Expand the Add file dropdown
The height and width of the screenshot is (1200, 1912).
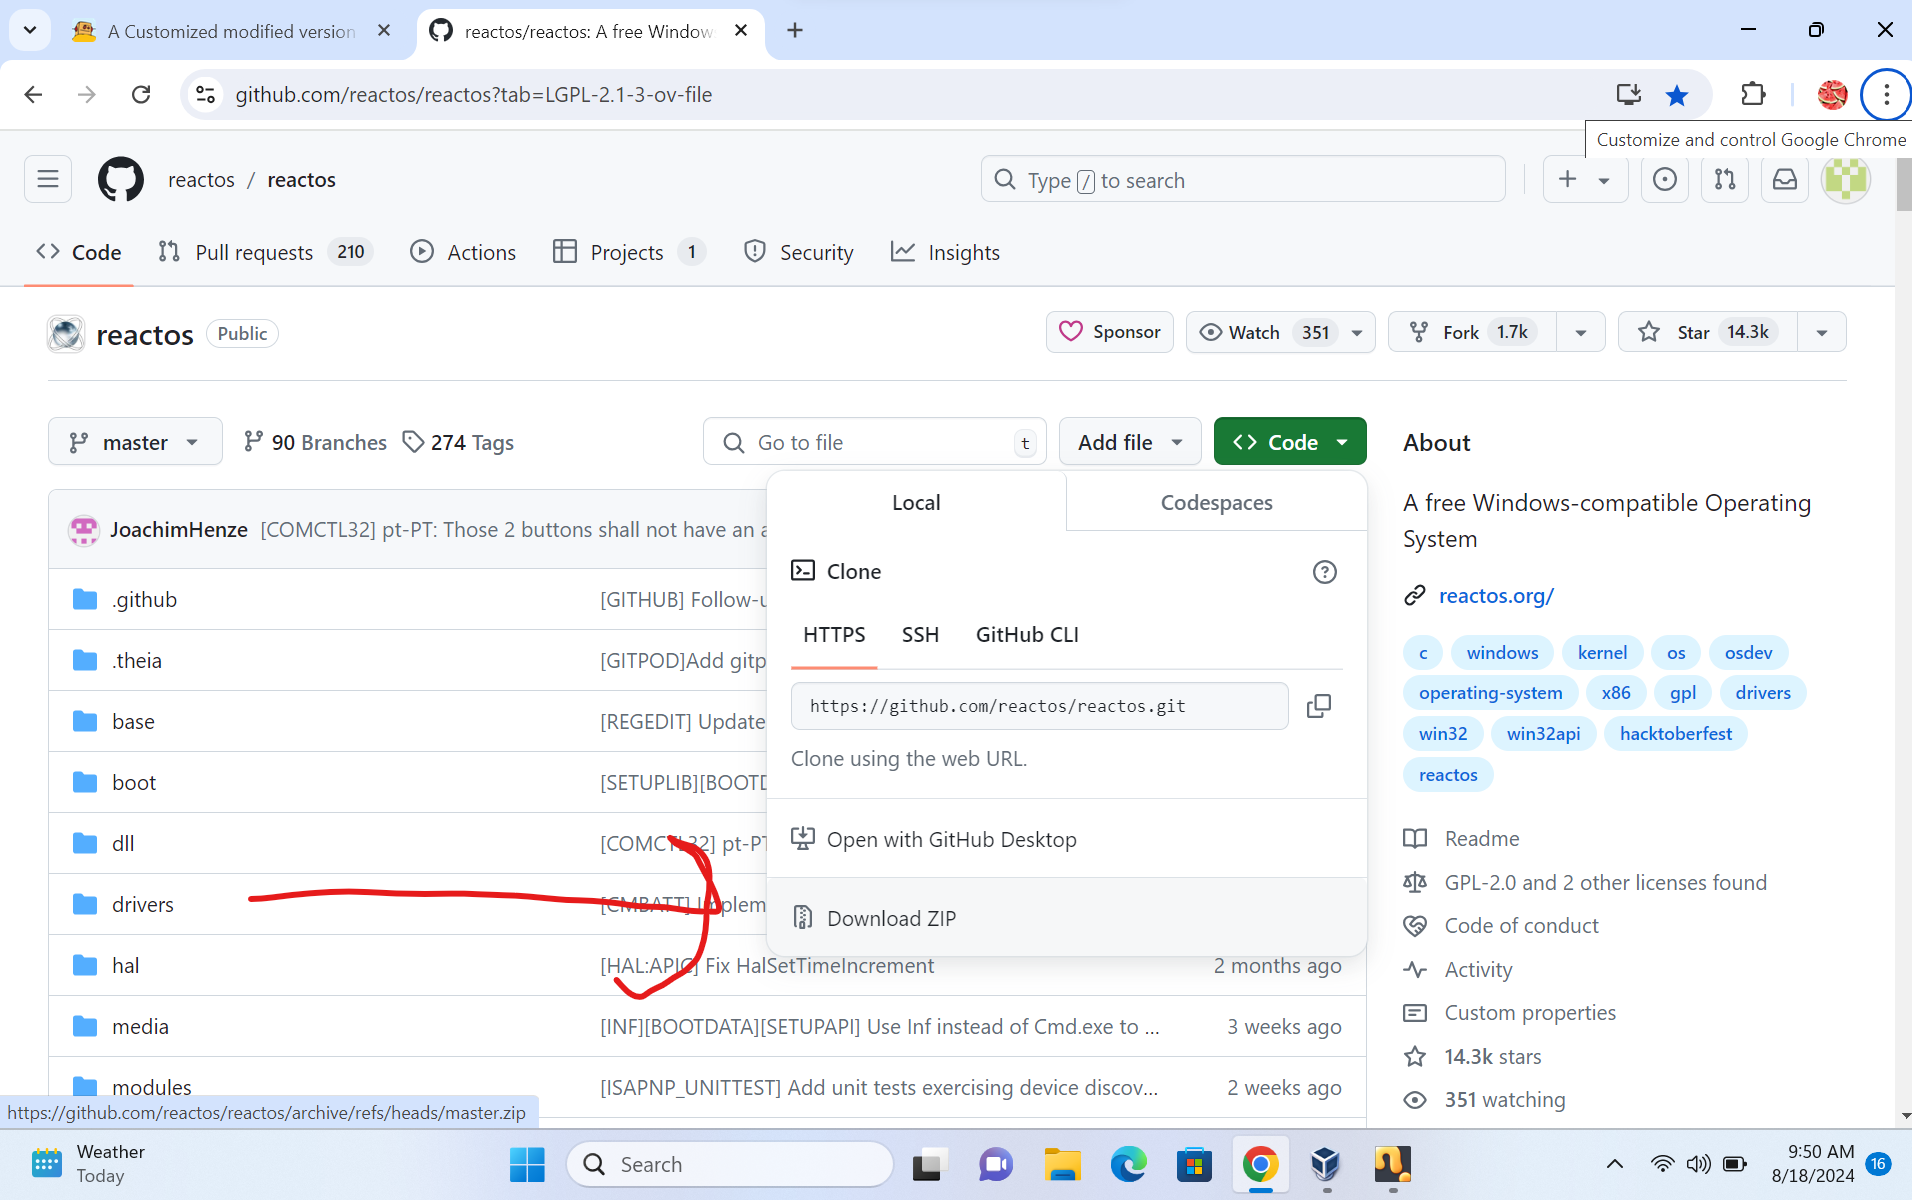click(x=1130, y=442)
